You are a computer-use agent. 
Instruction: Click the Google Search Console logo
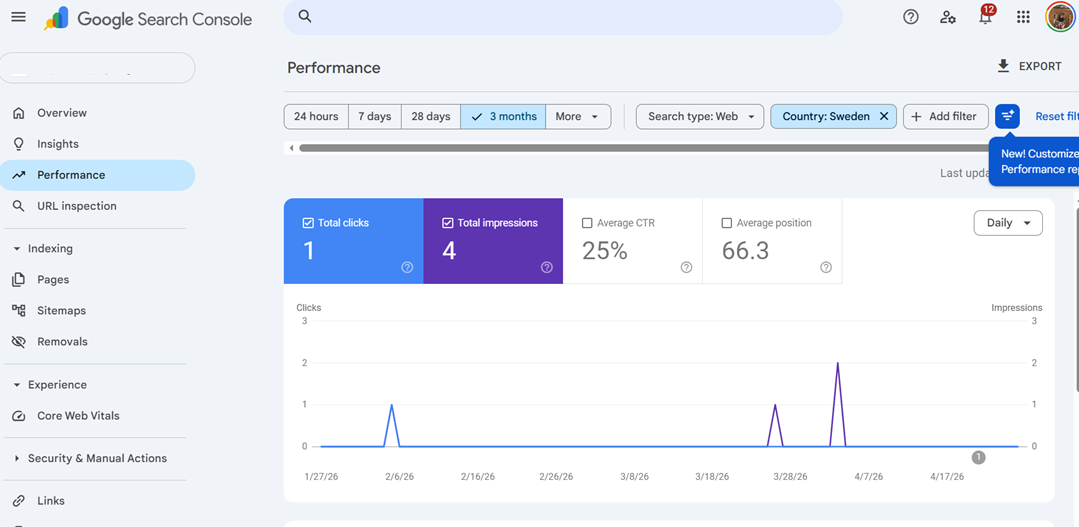(x=147, y=19)
